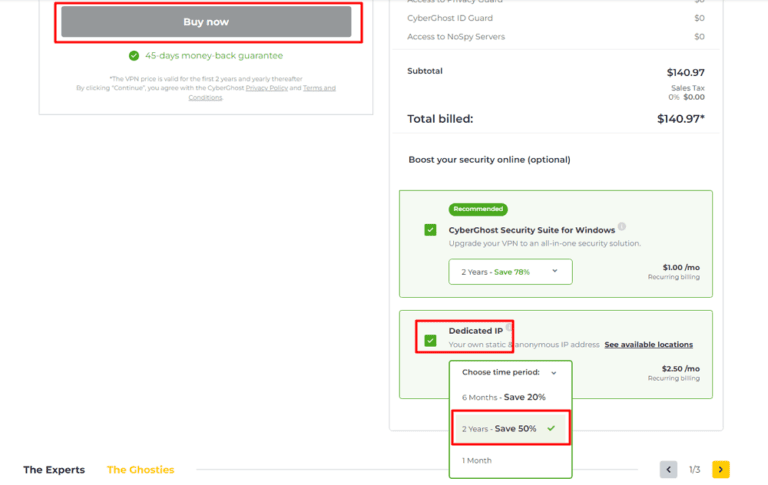Expand the Security Suite 2 Years dropdown
The image size is (768, 485).
[510, 271]
